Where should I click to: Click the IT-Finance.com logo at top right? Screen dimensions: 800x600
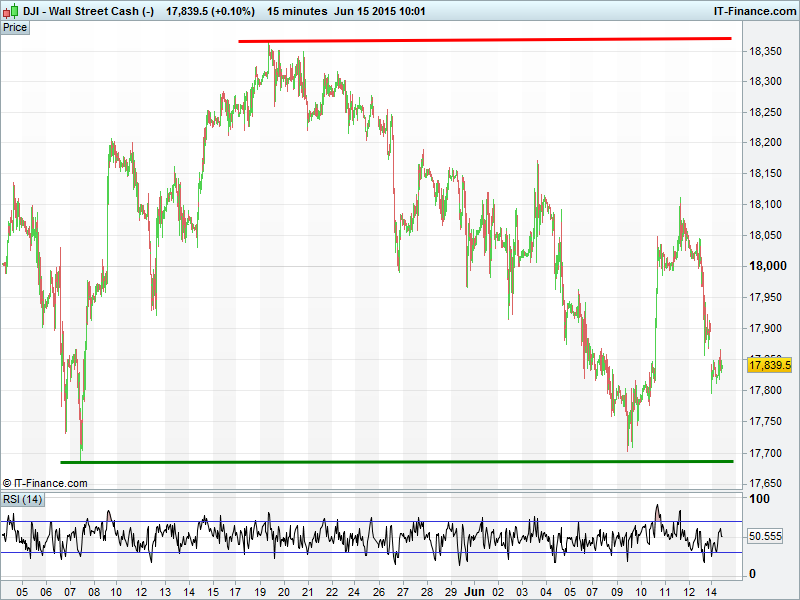click(752, 11)
